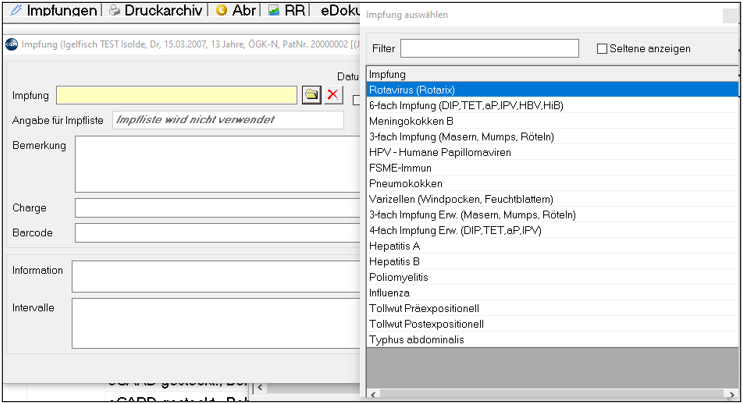
Task: Click the Information text box
Action: coord(216,276)
